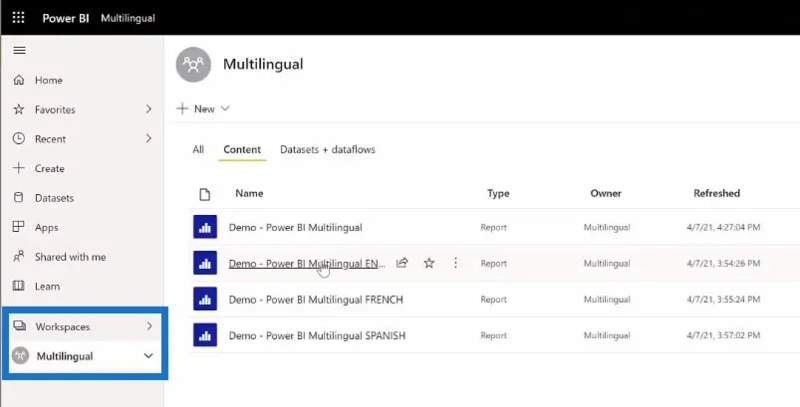Click the file type column header icon
The height and width of the screenshot is (407, 800).
click(x=205, y=194)
